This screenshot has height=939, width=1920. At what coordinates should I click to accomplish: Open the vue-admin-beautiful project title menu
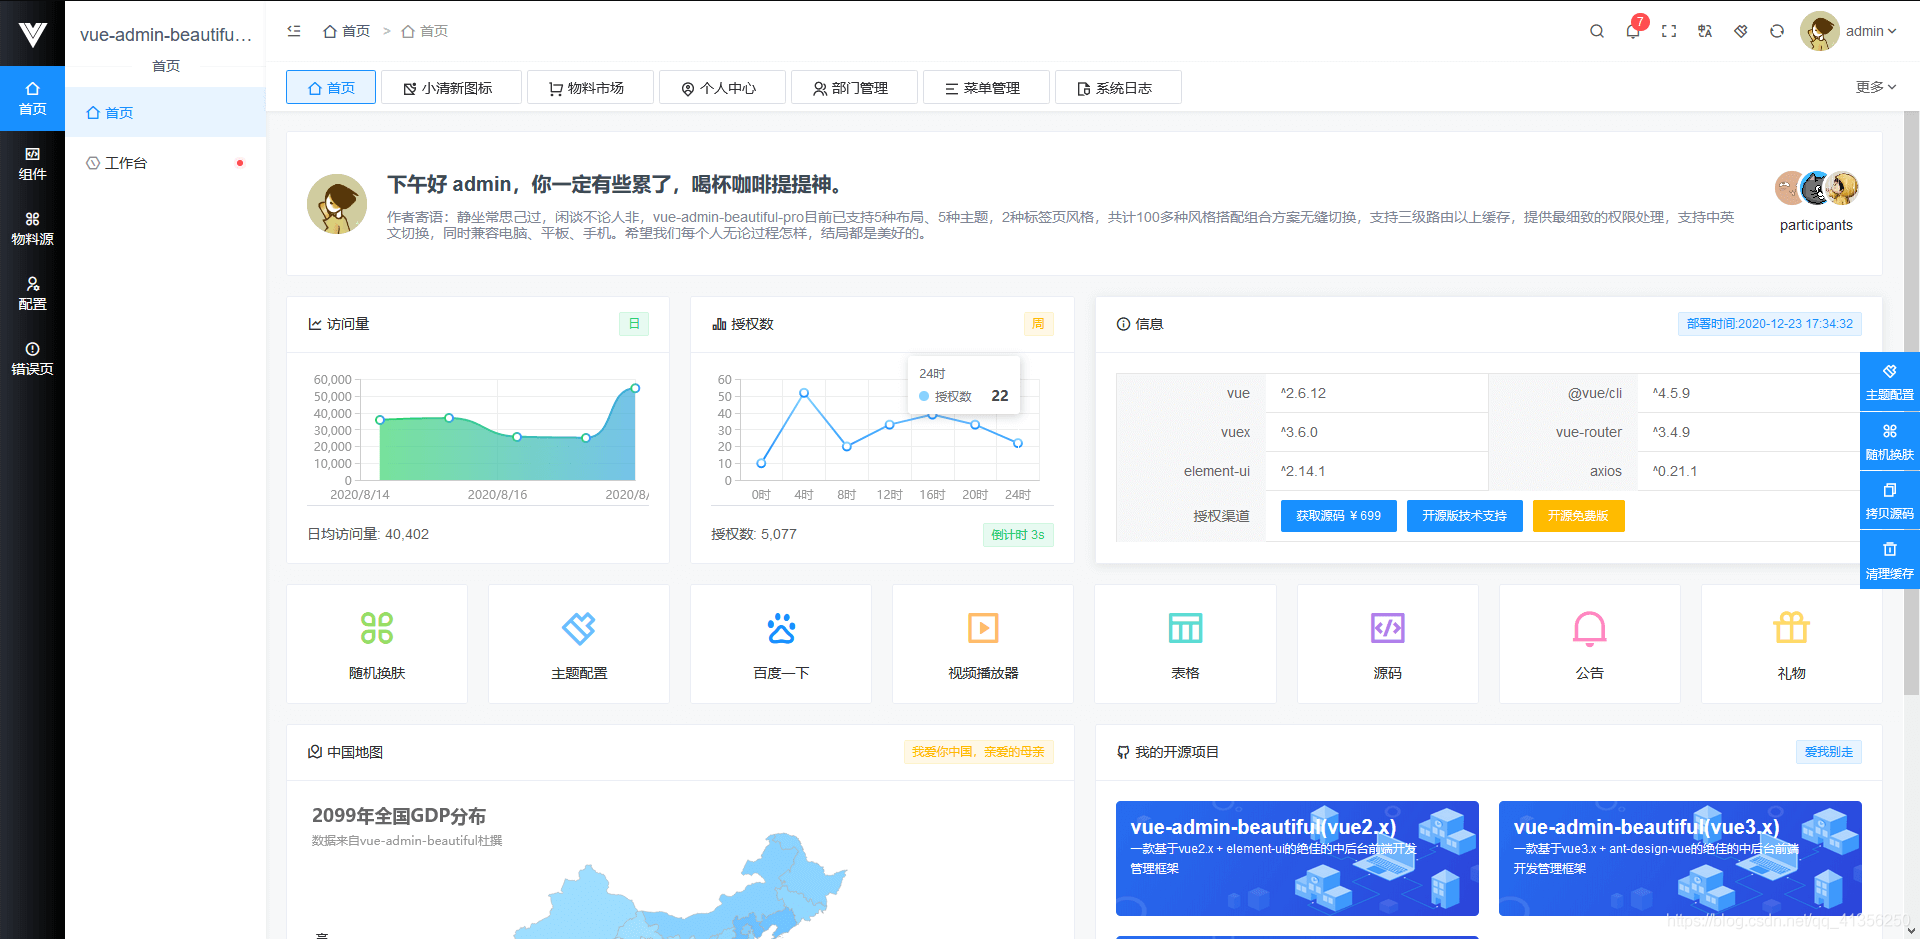point(164,34)
